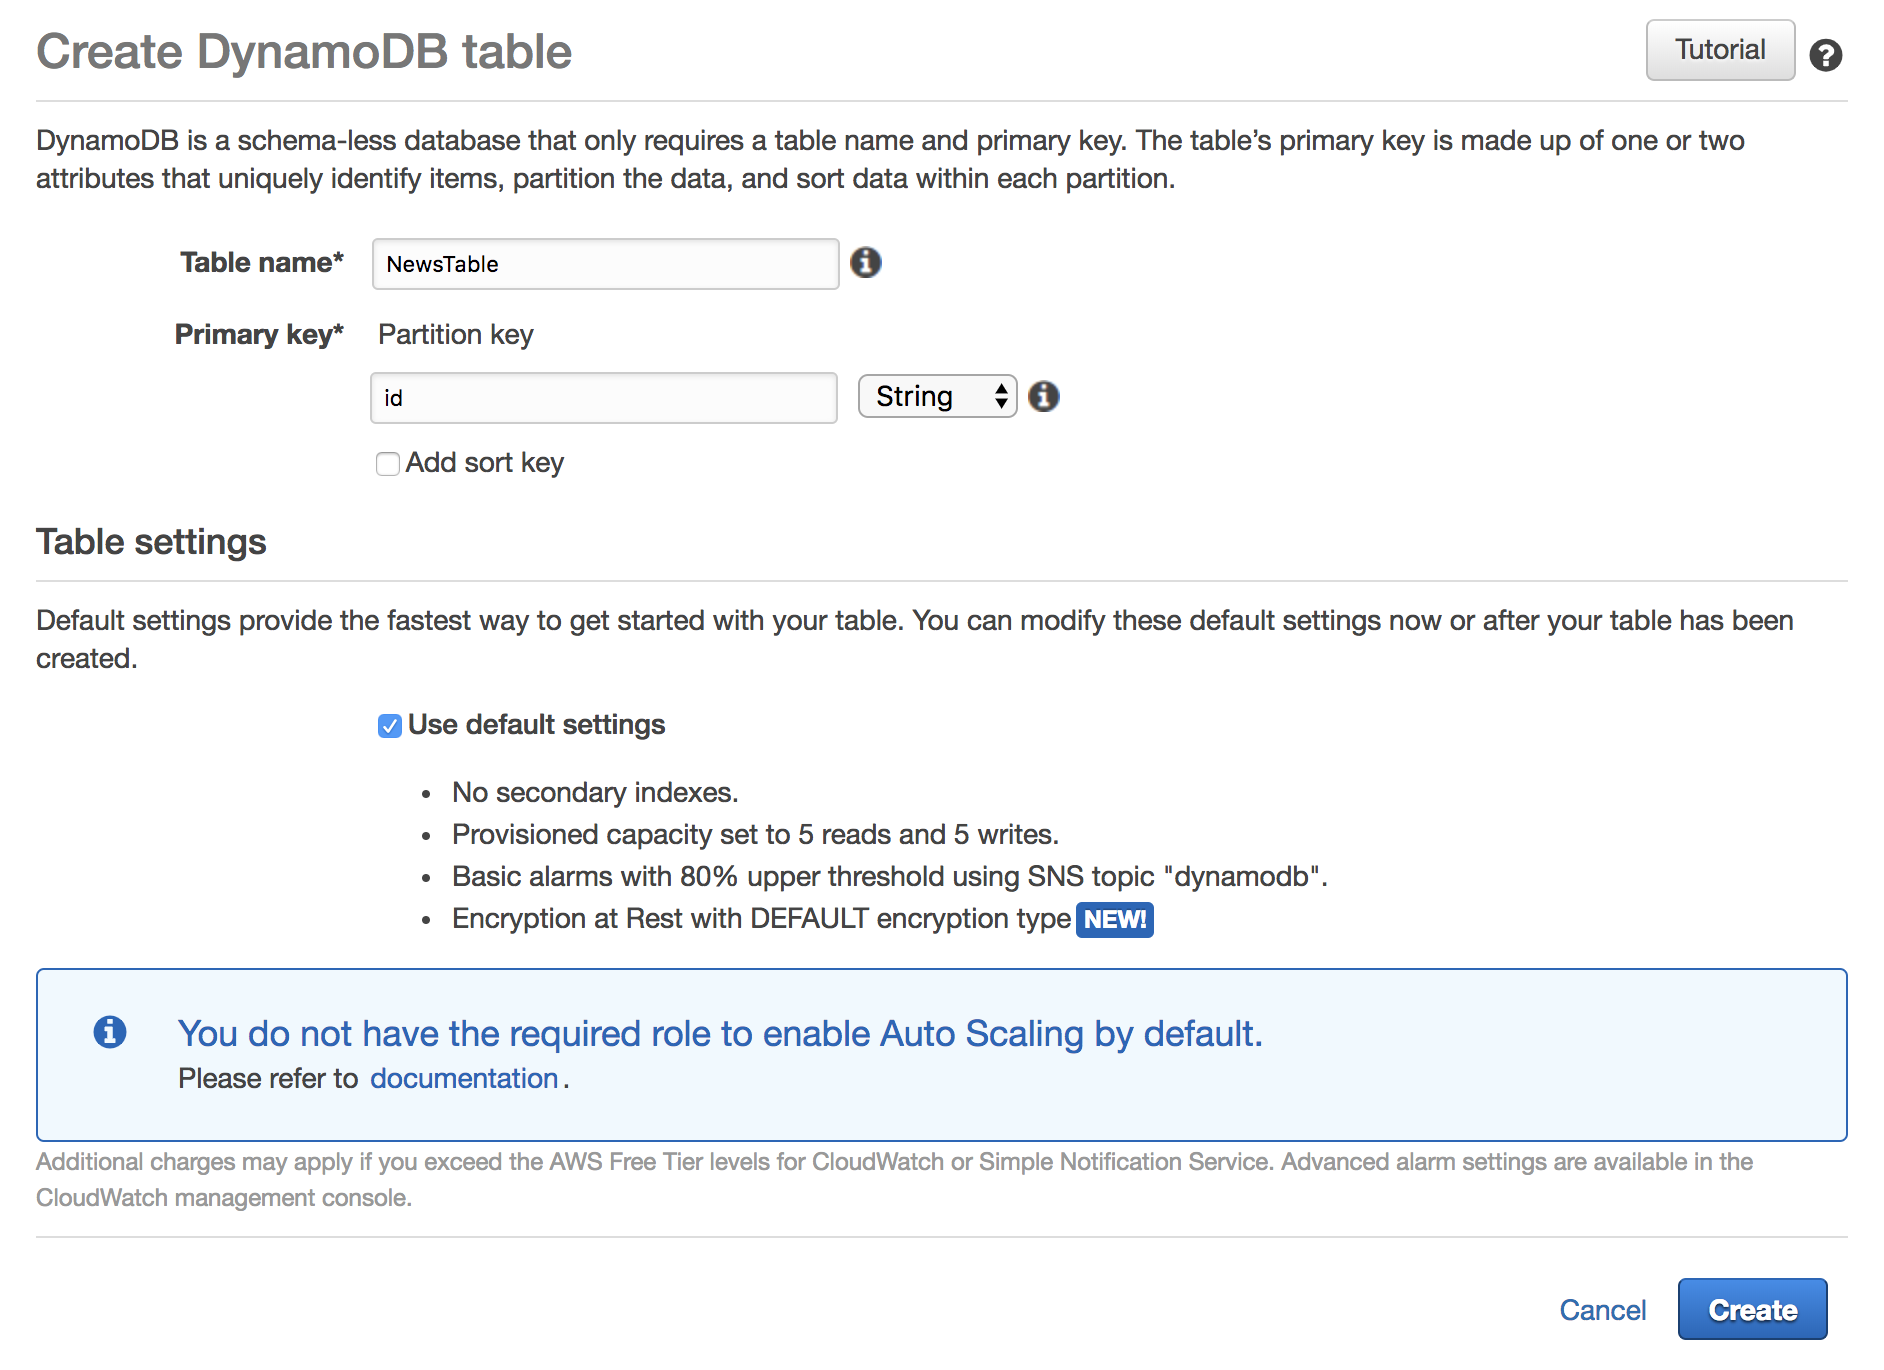Enable the Add sort key checkbox
Viewport: 1884px width, 1370px height.
pos(388,464)
